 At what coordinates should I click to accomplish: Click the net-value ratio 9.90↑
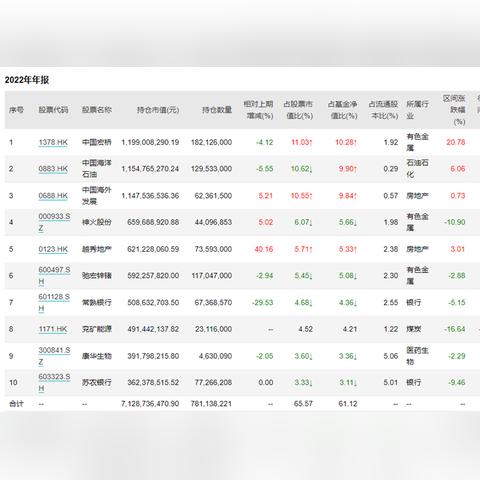[348, 169]
